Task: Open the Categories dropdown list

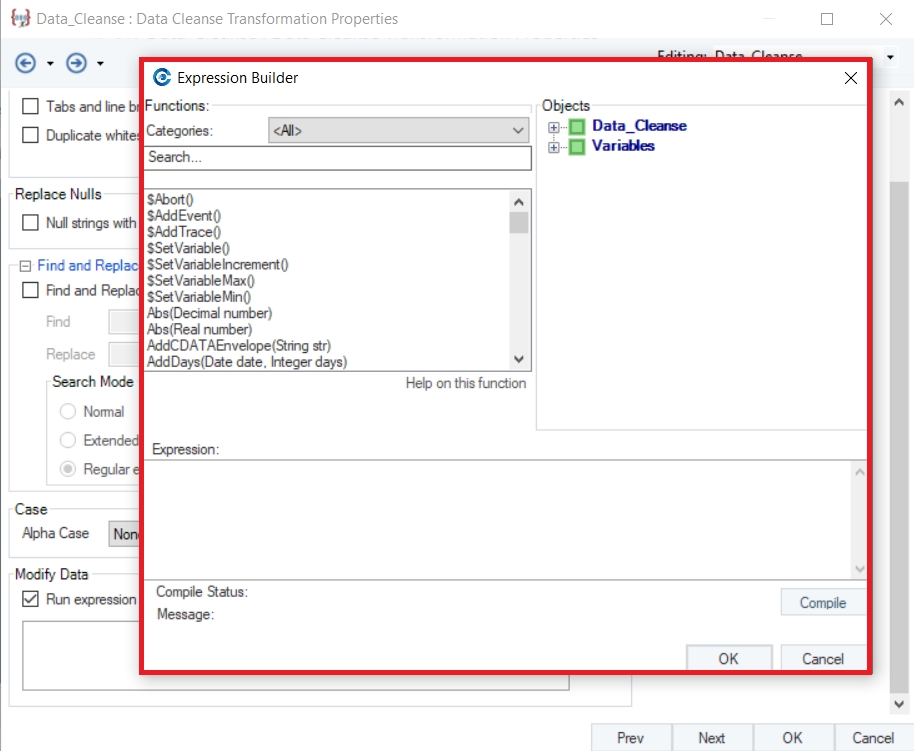Action: click(518, 130)
